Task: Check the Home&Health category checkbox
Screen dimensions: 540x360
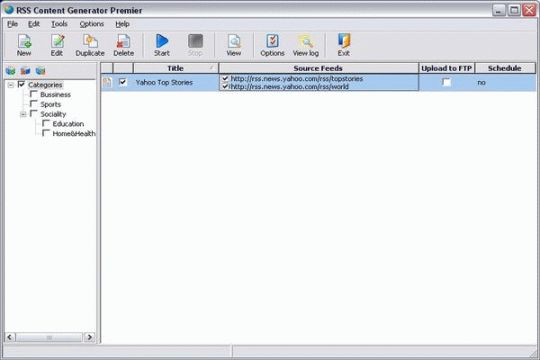Action: tap(46, 133)
